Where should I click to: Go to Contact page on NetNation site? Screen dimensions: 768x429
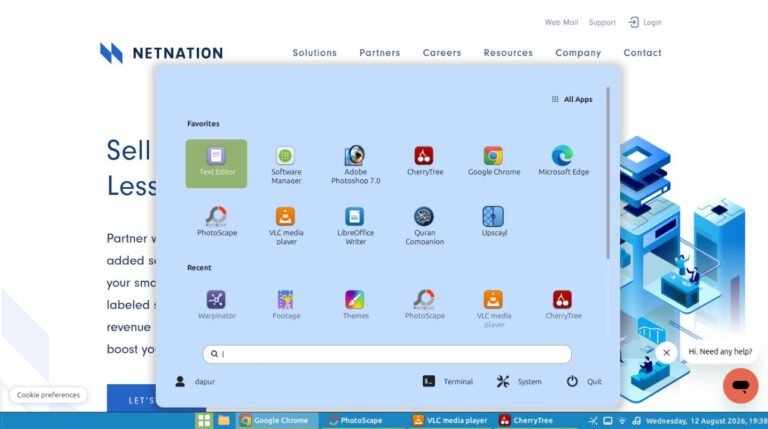[x=642, y=53]
